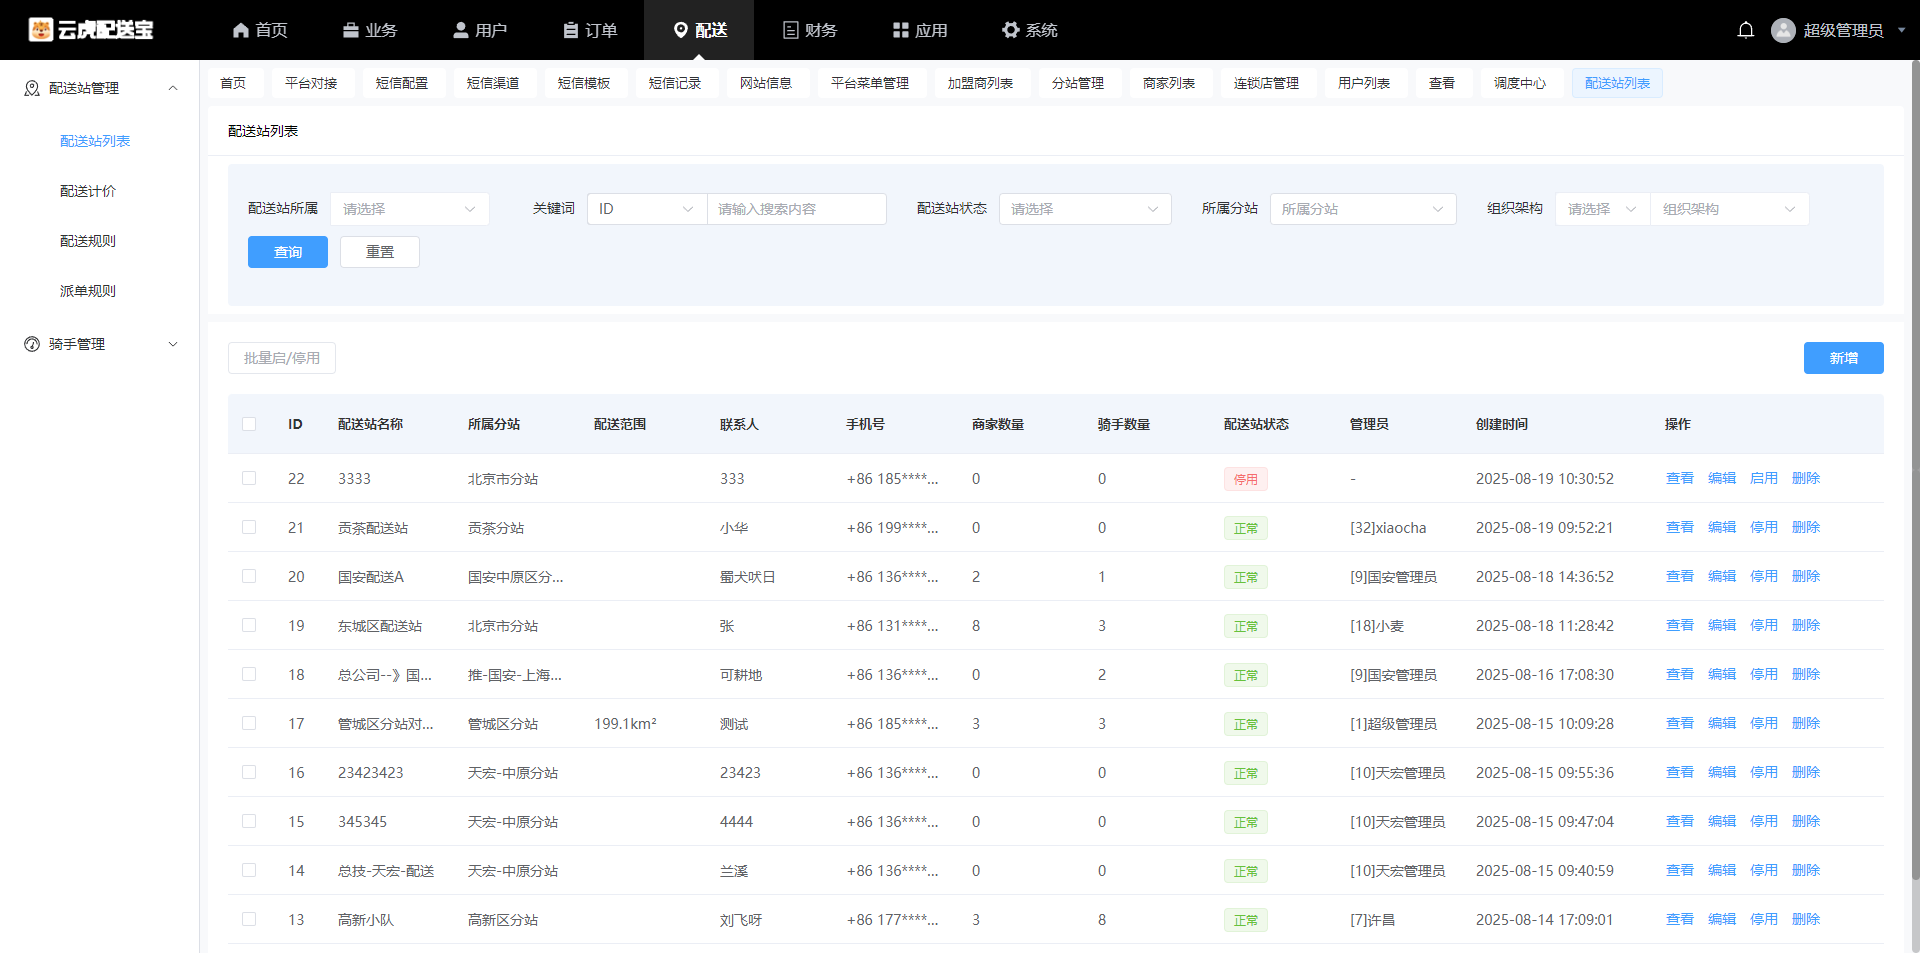Click the super admin avatar icon

tap(1782, 30)
